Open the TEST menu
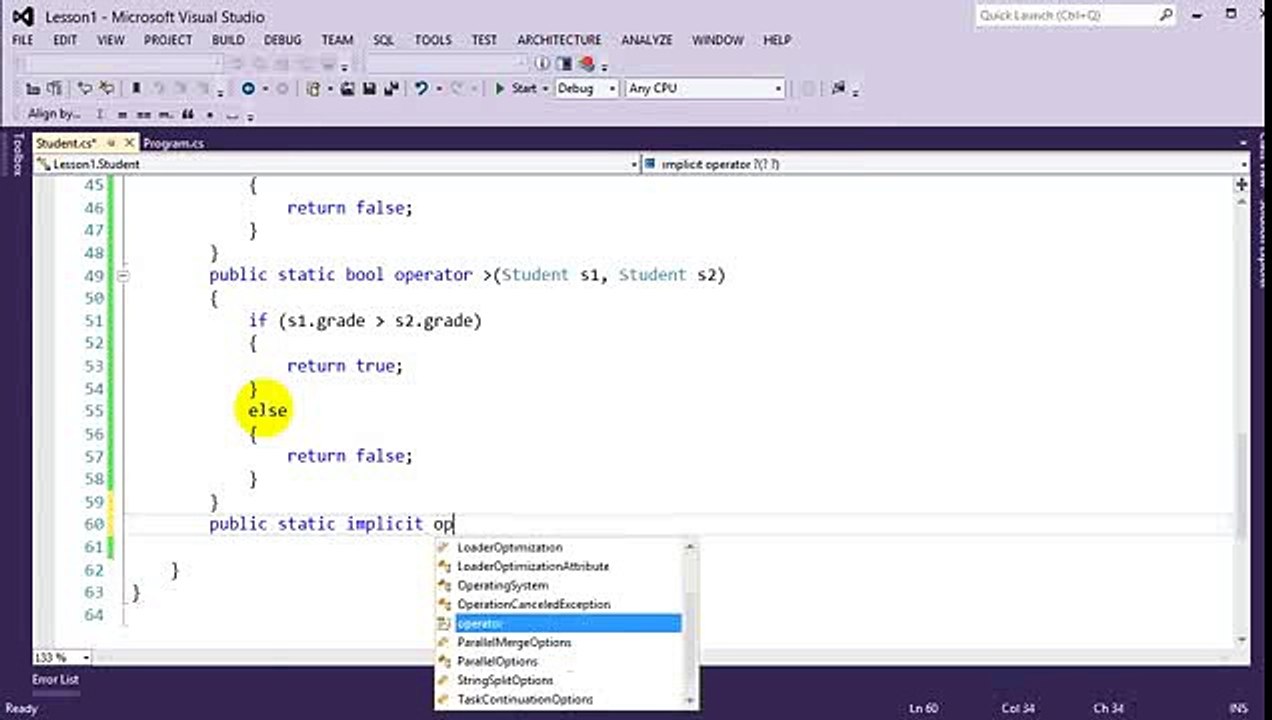 pos(484,40)
